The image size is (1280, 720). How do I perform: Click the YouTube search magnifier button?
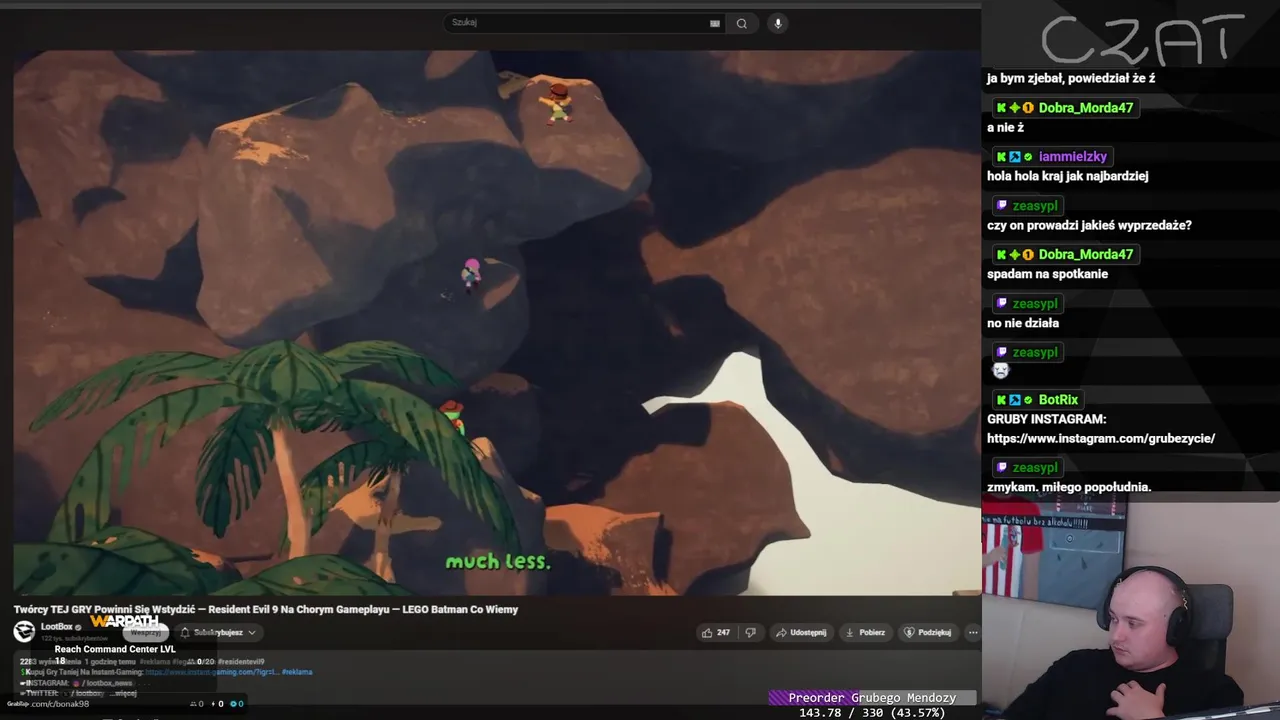click(x=741, y=23)
